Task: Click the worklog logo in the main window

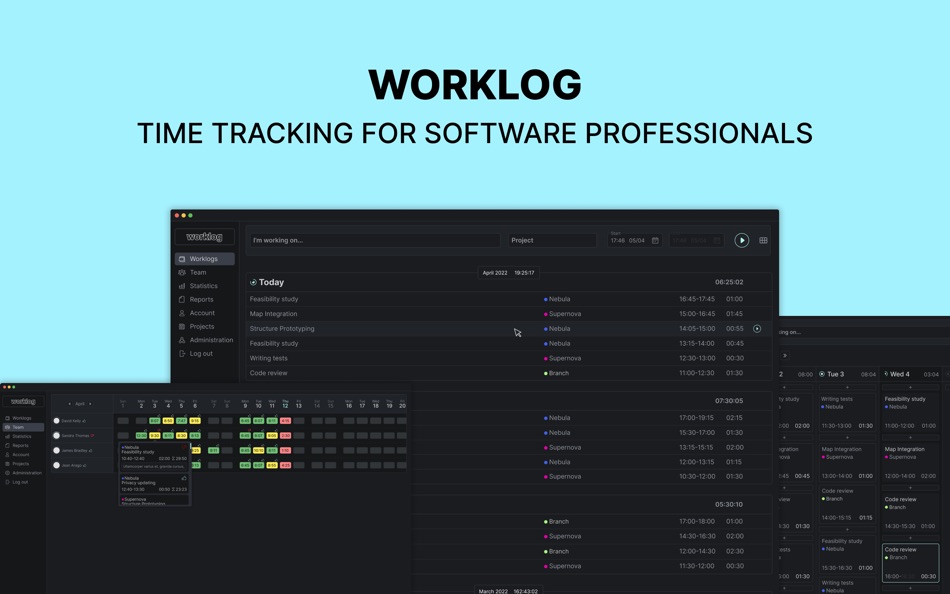Action: (x=204, y=236)
